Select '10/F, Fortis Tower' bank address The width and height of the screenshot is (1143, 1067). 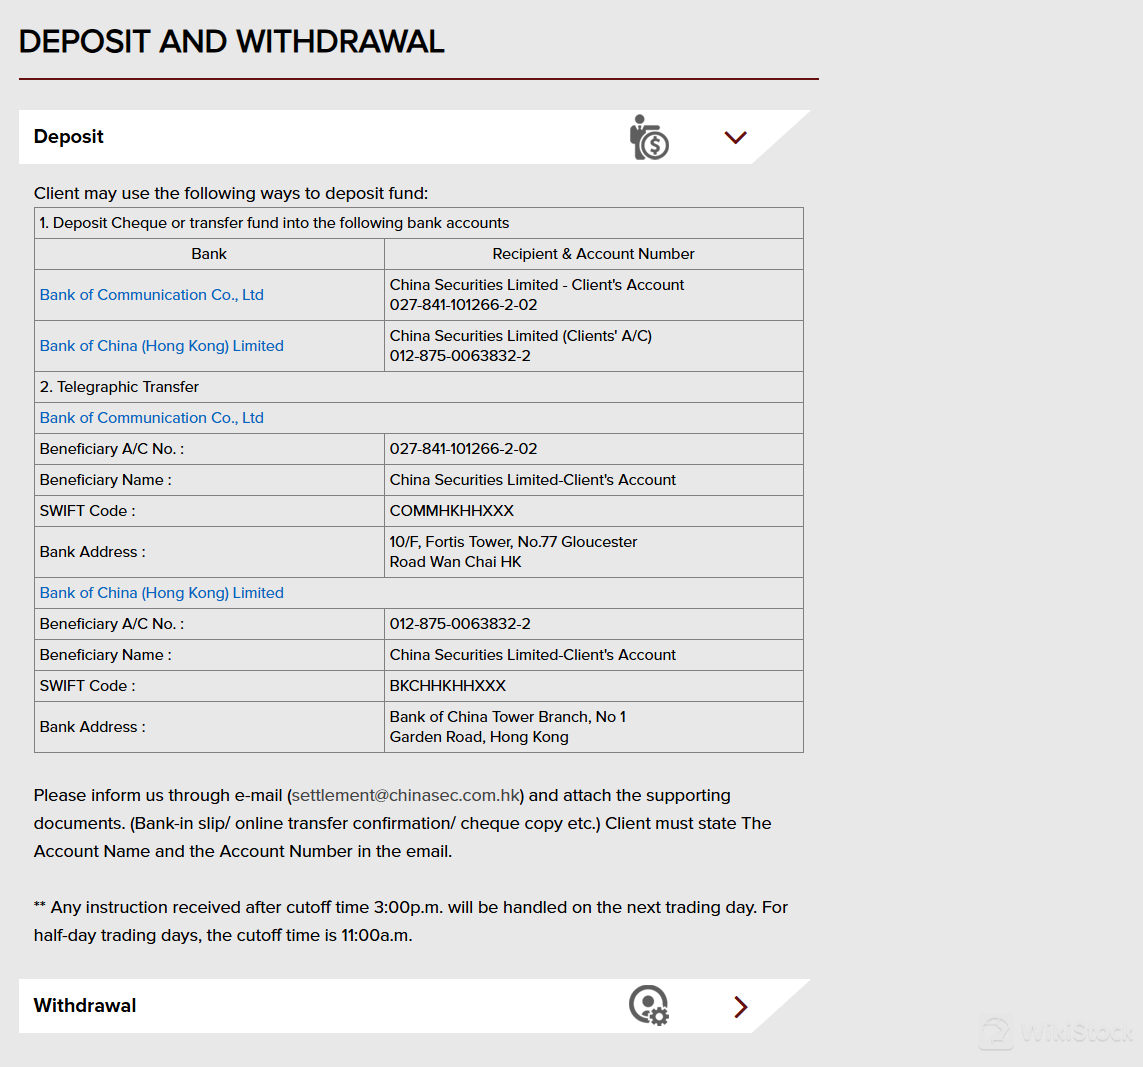click(x=513, y=552)
